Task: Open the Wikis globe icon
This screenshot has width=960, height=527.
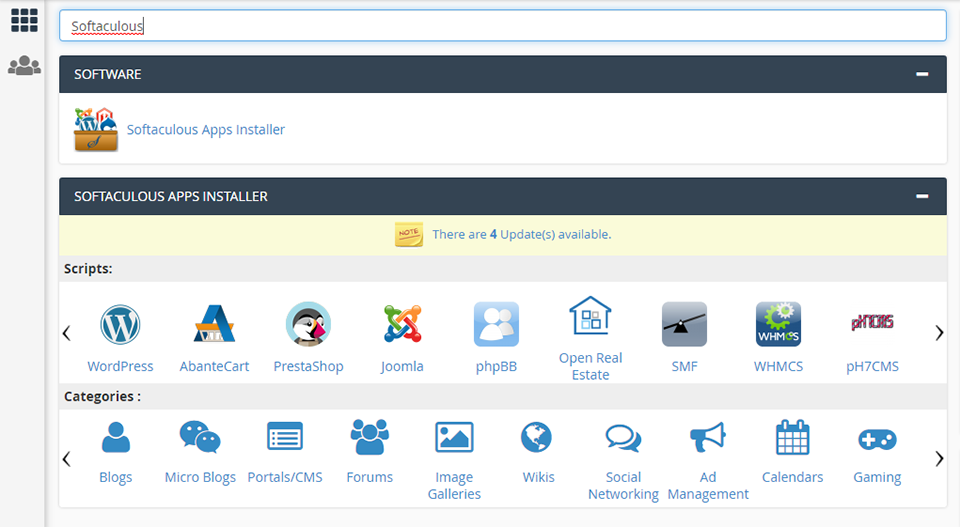Action: point(536,437)
